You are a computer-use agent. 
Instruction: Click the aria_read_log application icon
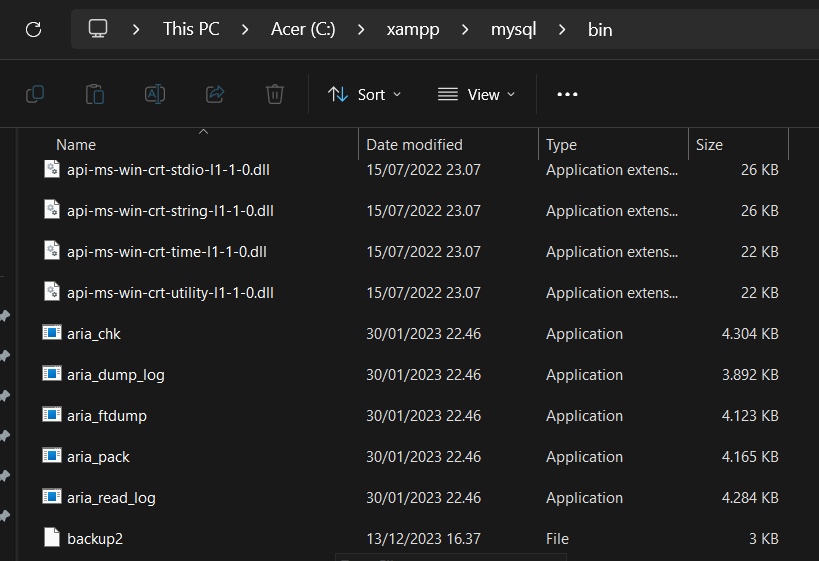point(52,496)
